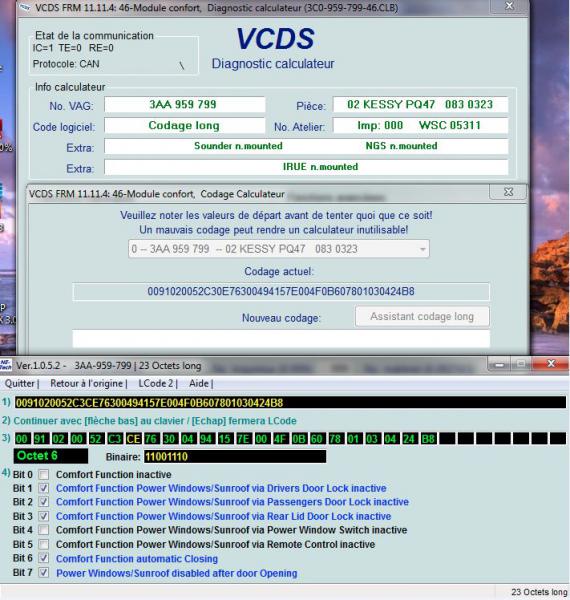This screenshot has width=570, height=600.
Task: Select highlighted byte CE in the byte row
Action: click(x=133, y=439)
